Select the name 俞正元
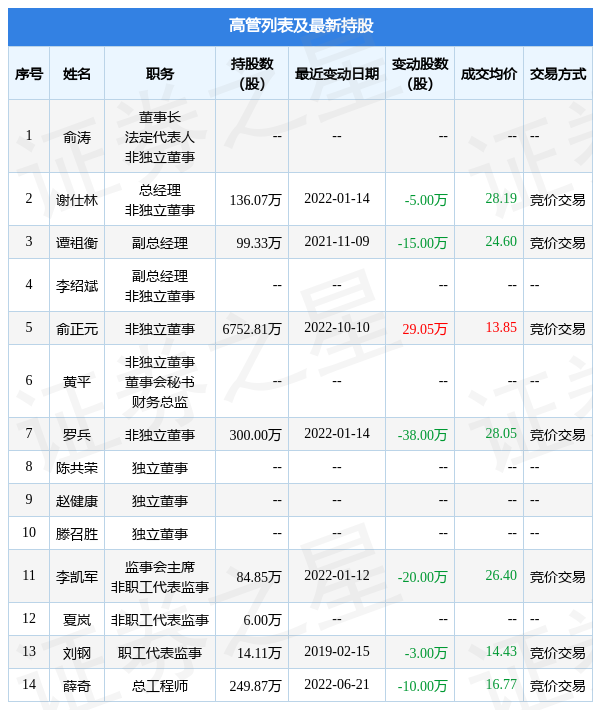593x710 pixels. (77, 329)
